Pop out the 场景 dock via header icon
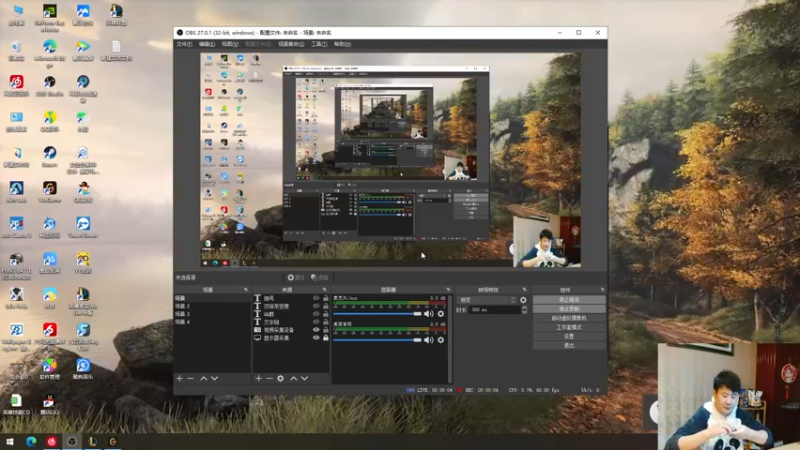This screenshot has width=800, height=450. 246,290
